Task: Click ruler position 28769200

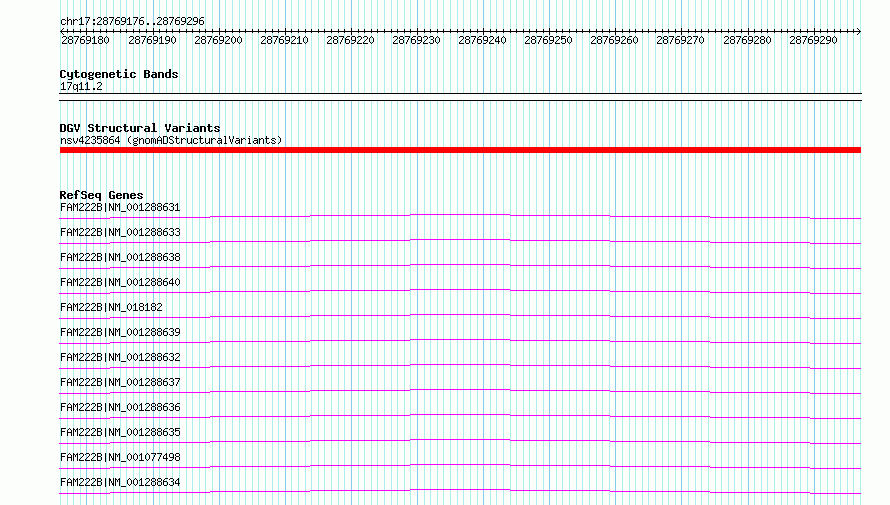Action: pyautogui.click(x=218, y=40)
